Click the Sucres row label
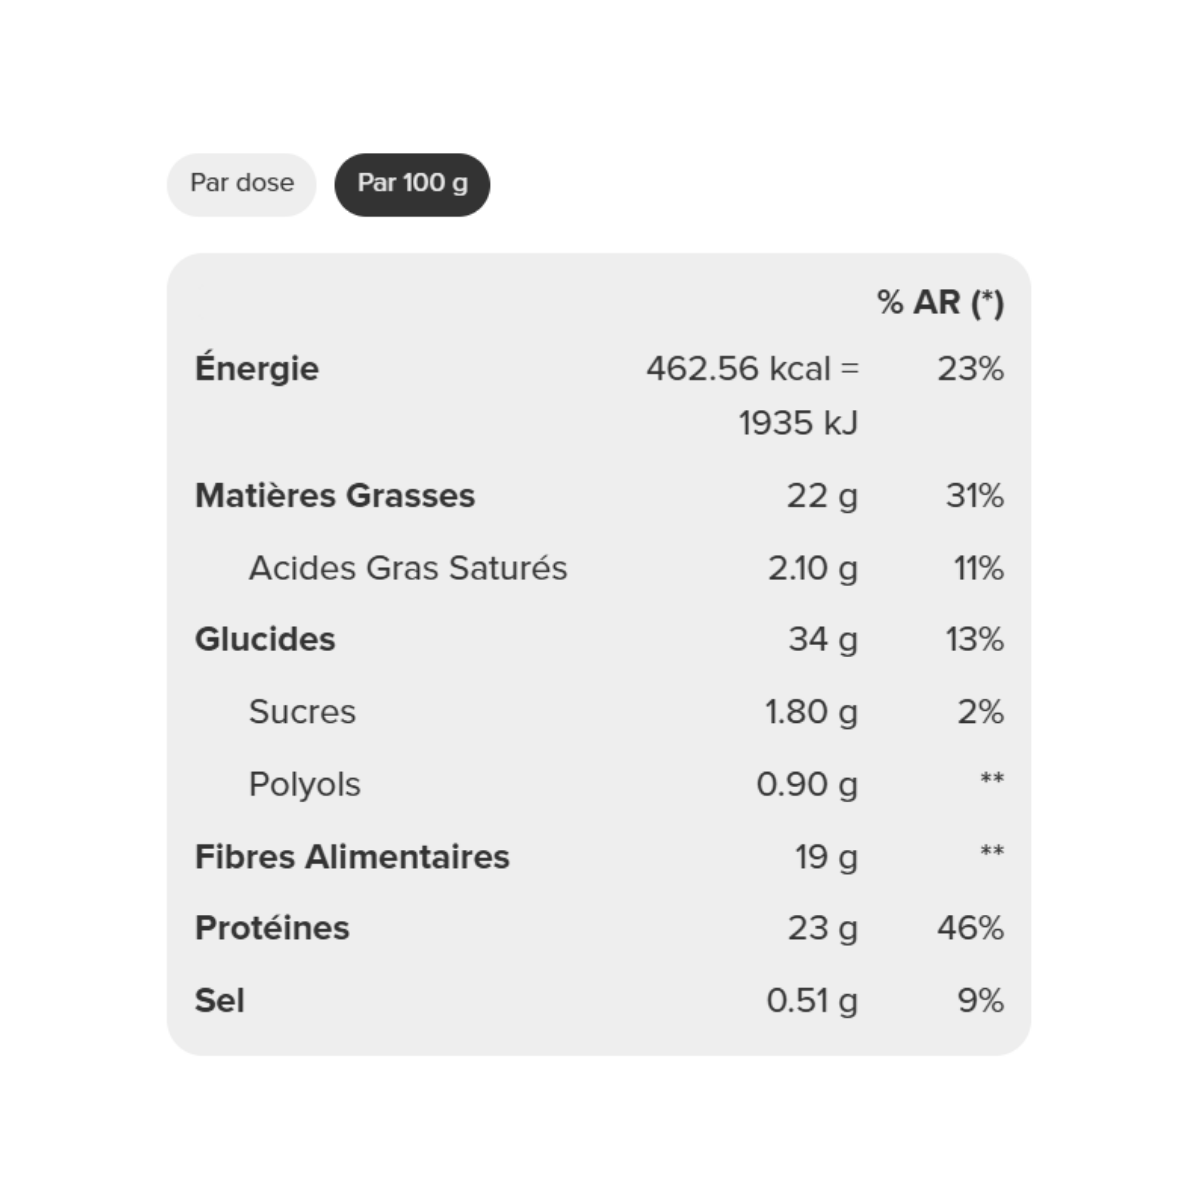This screenshot has height=1200, width=1200. pyautogui.click(x=302, y=712)
